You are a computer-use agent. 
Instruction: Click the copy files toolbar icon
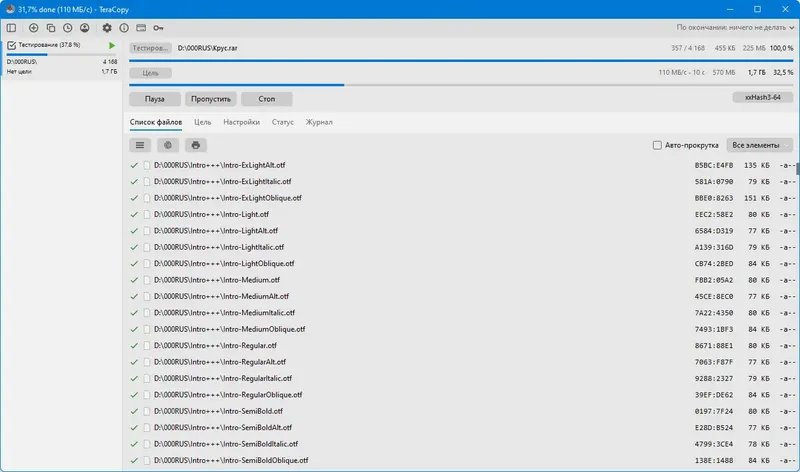[51, 28]
